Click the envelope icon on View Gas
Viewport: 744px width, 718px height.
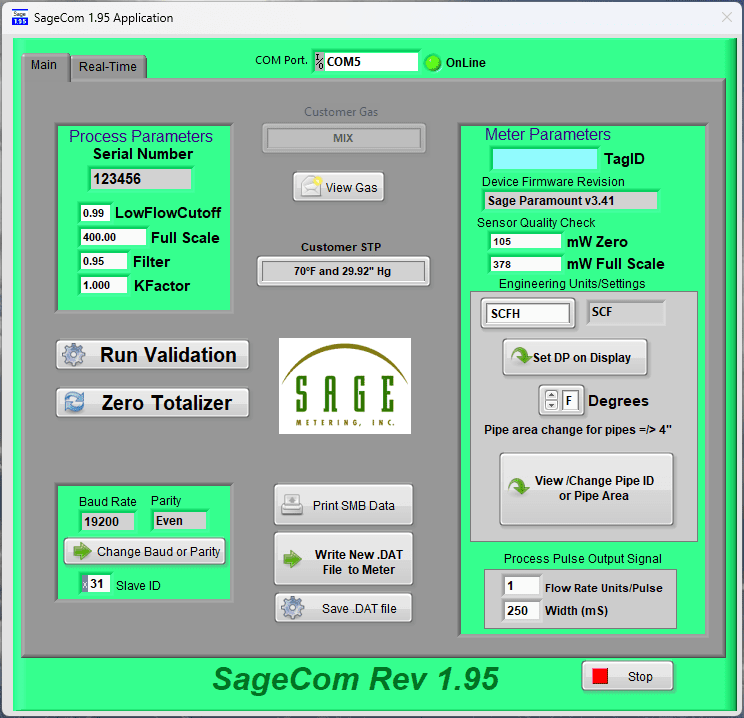(311, 186)
